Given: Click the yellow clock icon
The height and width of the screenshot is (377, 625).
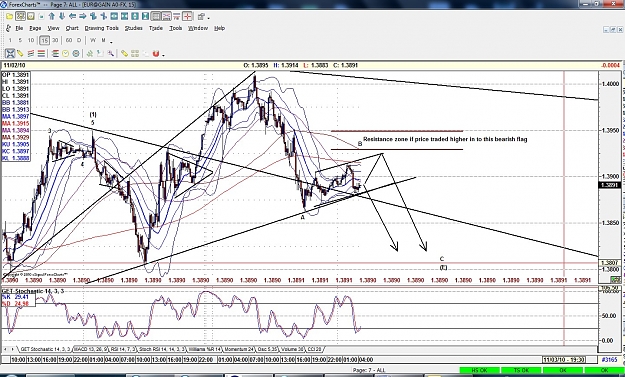Looking at the screenshot, I should pos(65,53).
